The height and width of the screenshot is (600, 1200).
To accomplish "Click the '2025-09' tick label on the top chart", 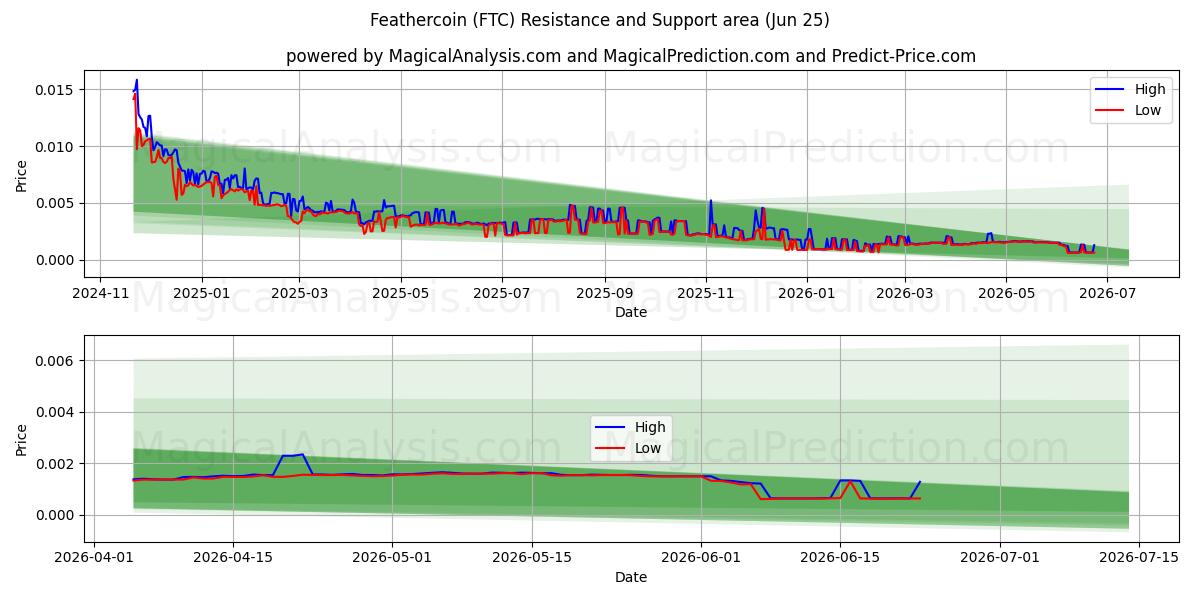I will [x=605, y=294].
